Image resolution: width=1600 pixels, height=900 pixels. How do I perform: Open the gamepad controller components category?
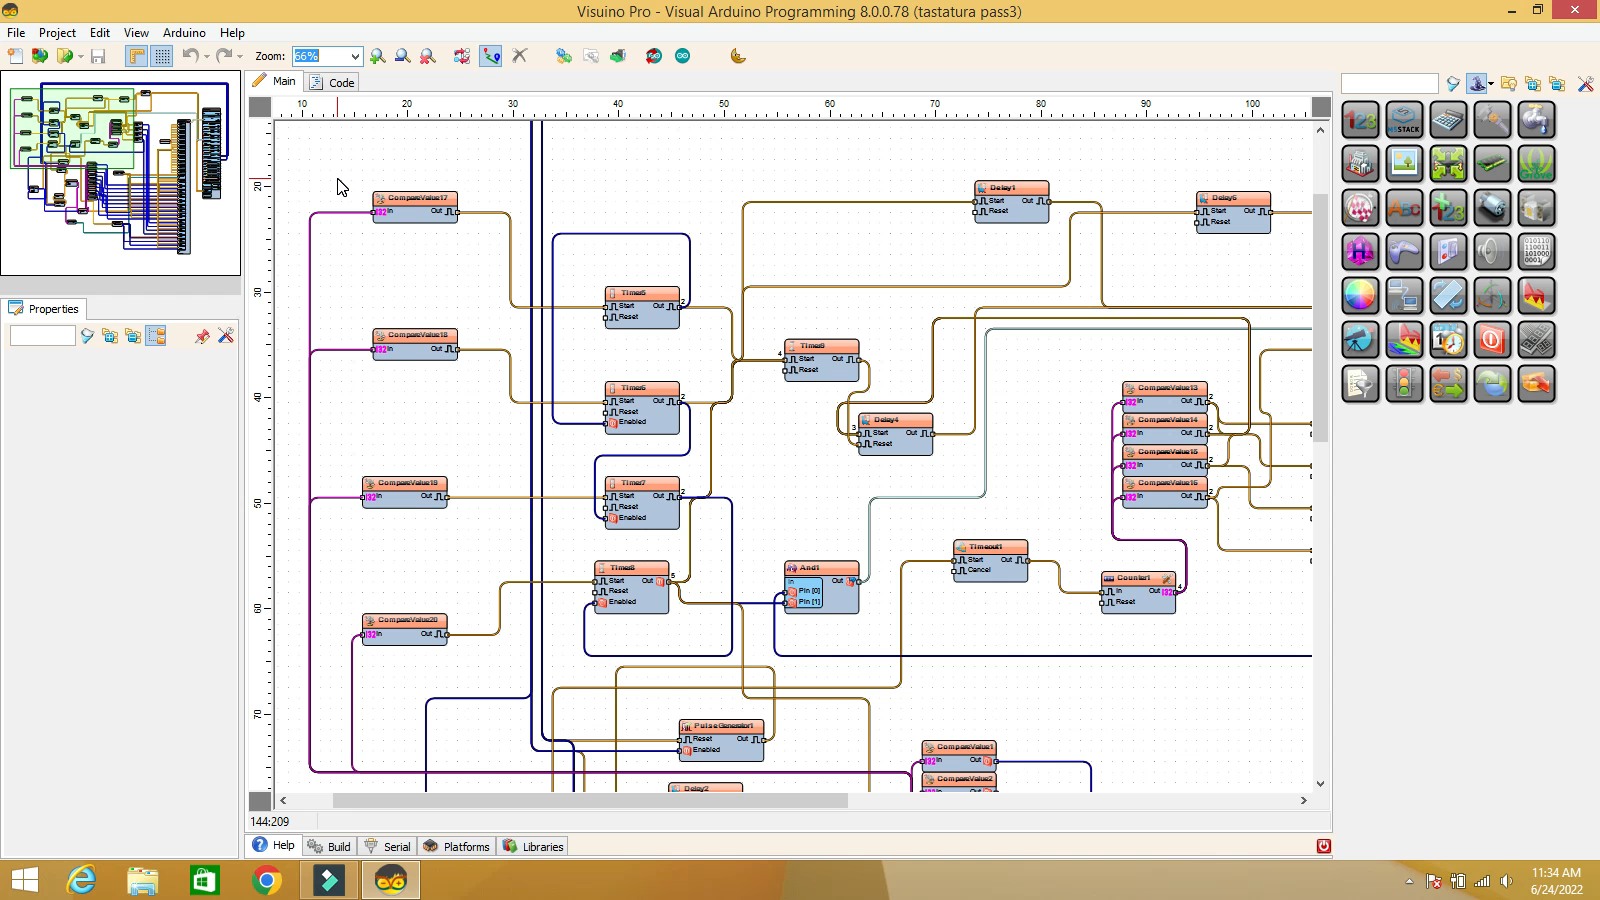pyautogui.click(x=1404, y=252)
